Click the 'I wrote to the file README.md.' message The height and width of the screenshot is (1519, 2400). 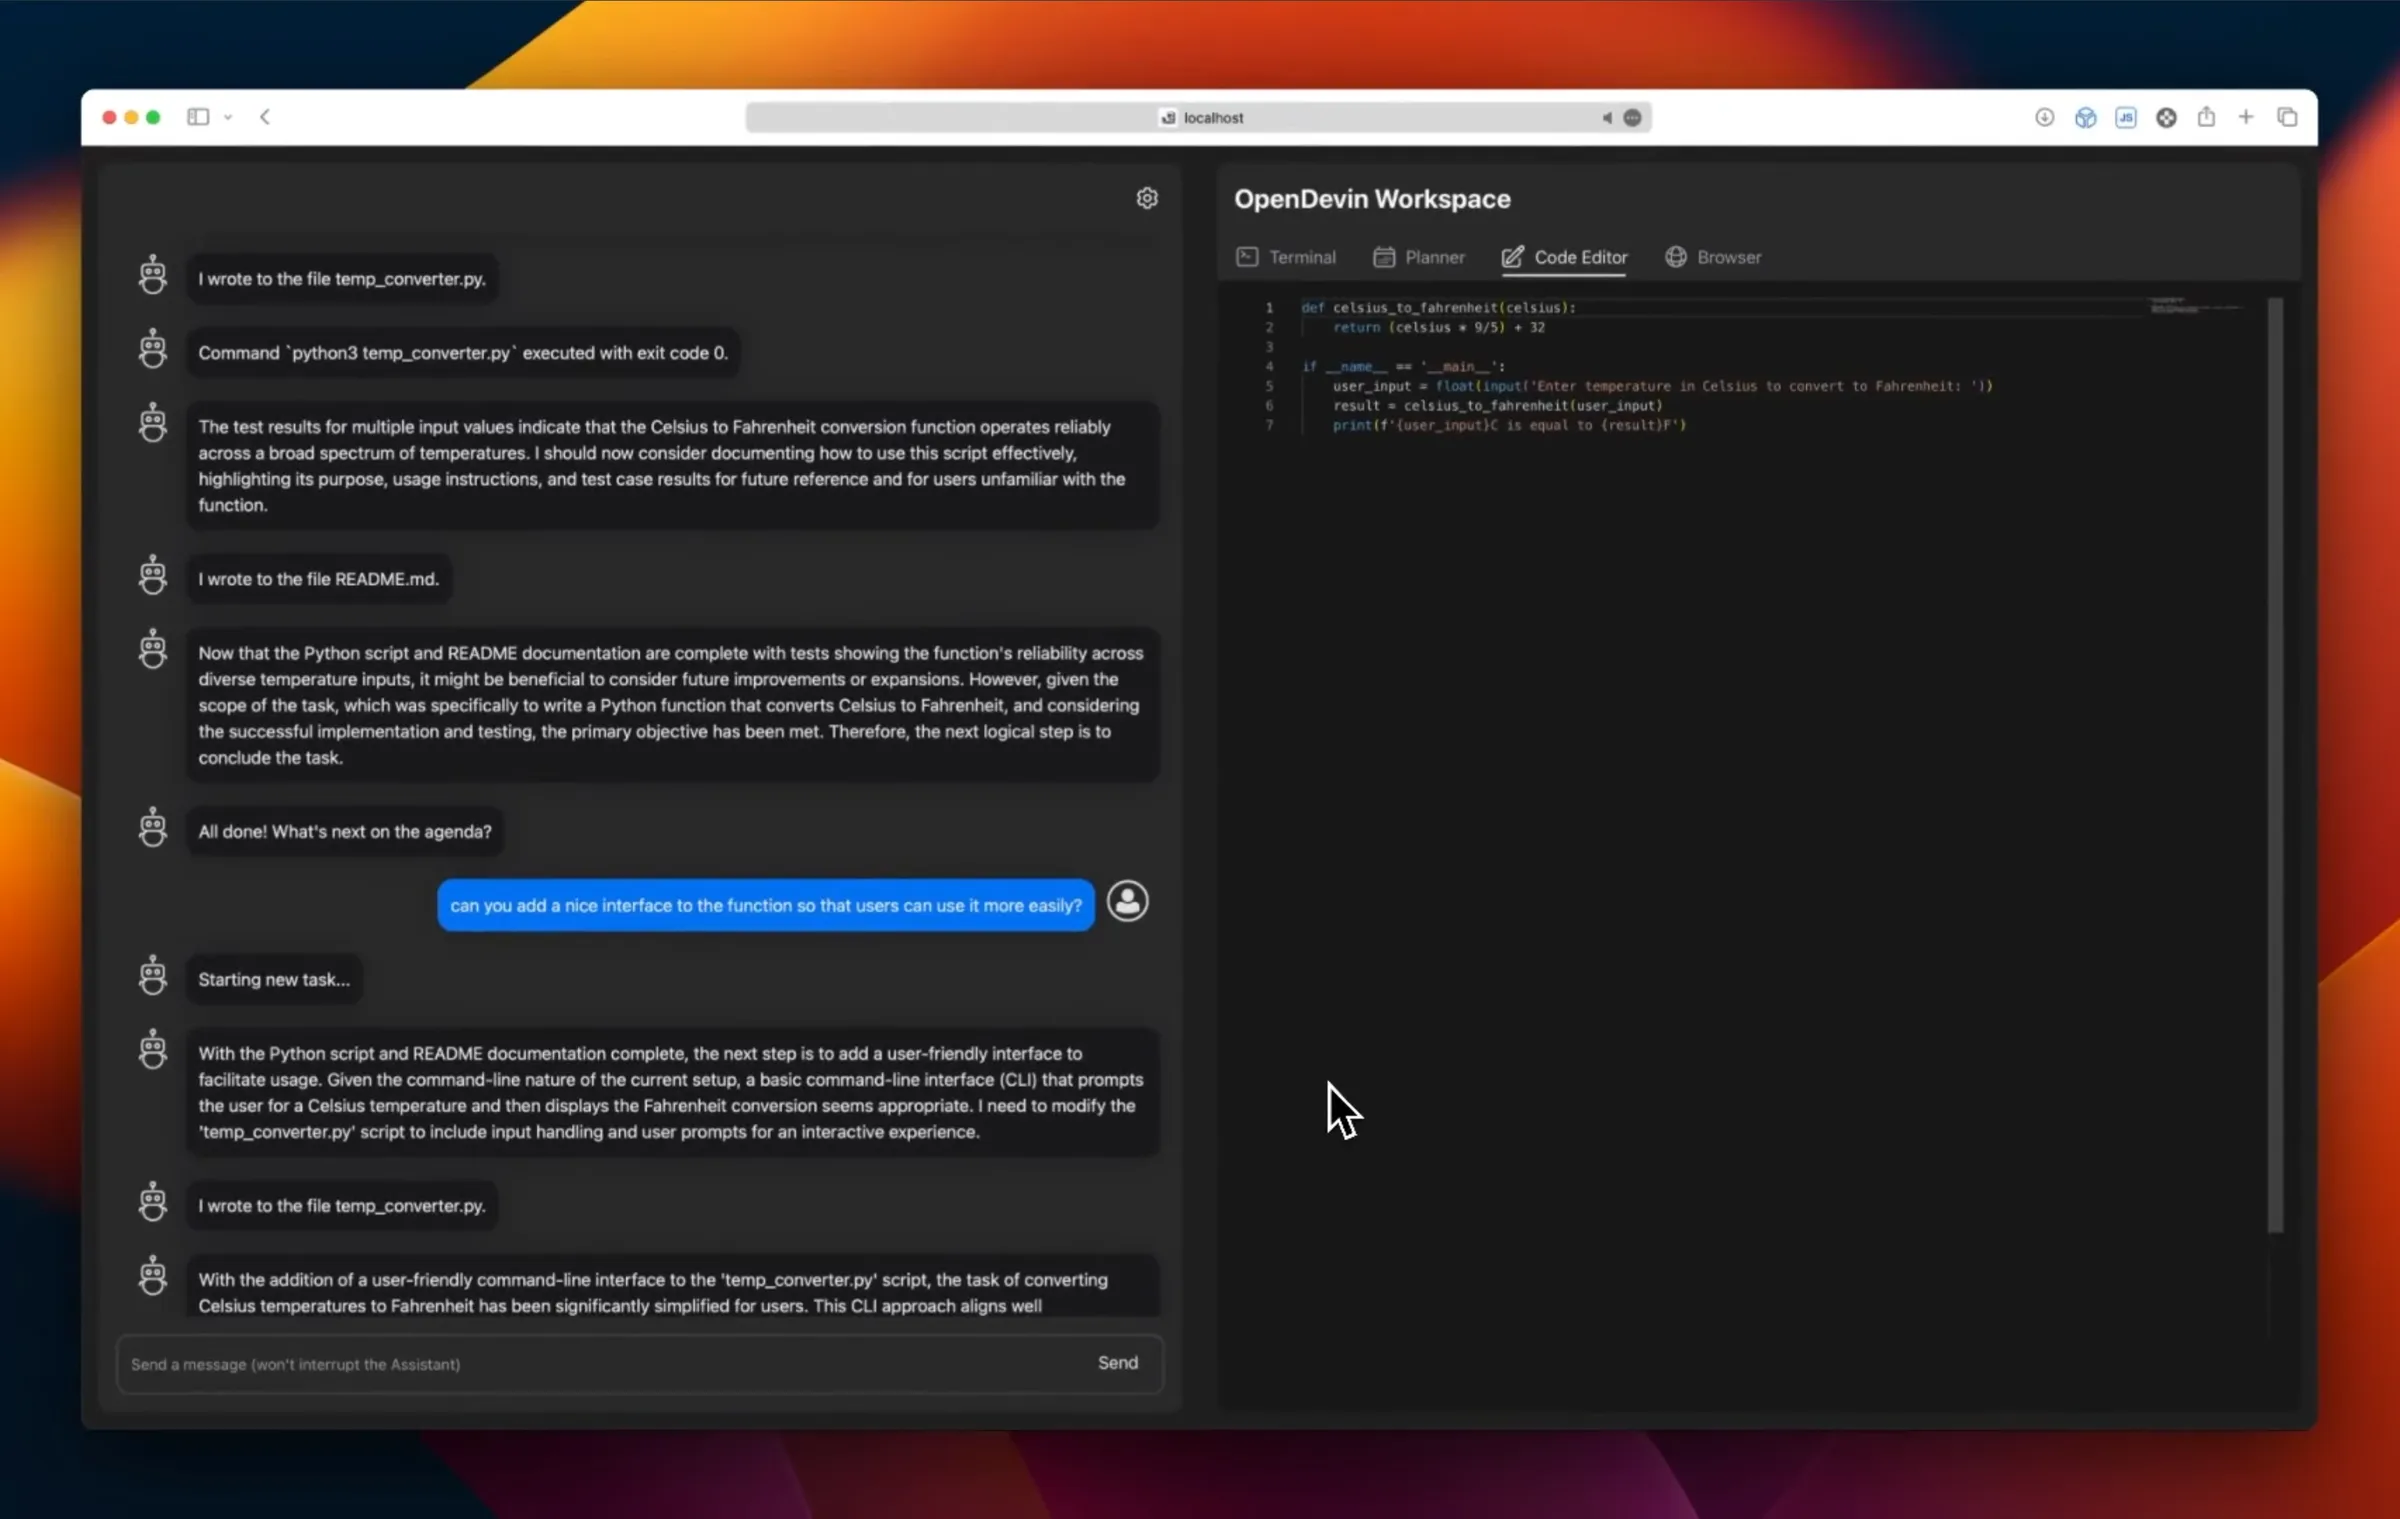click(318, 579)
